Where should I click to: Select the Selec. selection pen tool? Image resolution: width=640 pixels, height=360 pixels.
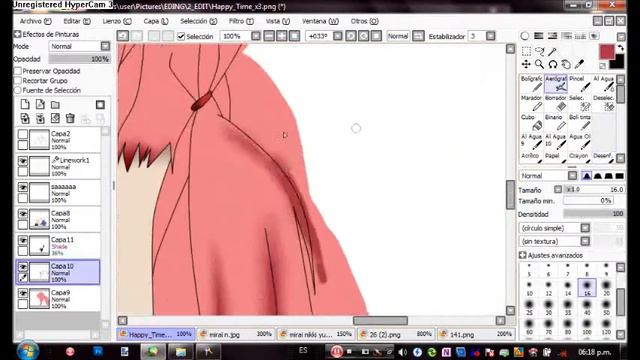coord(580,103)
